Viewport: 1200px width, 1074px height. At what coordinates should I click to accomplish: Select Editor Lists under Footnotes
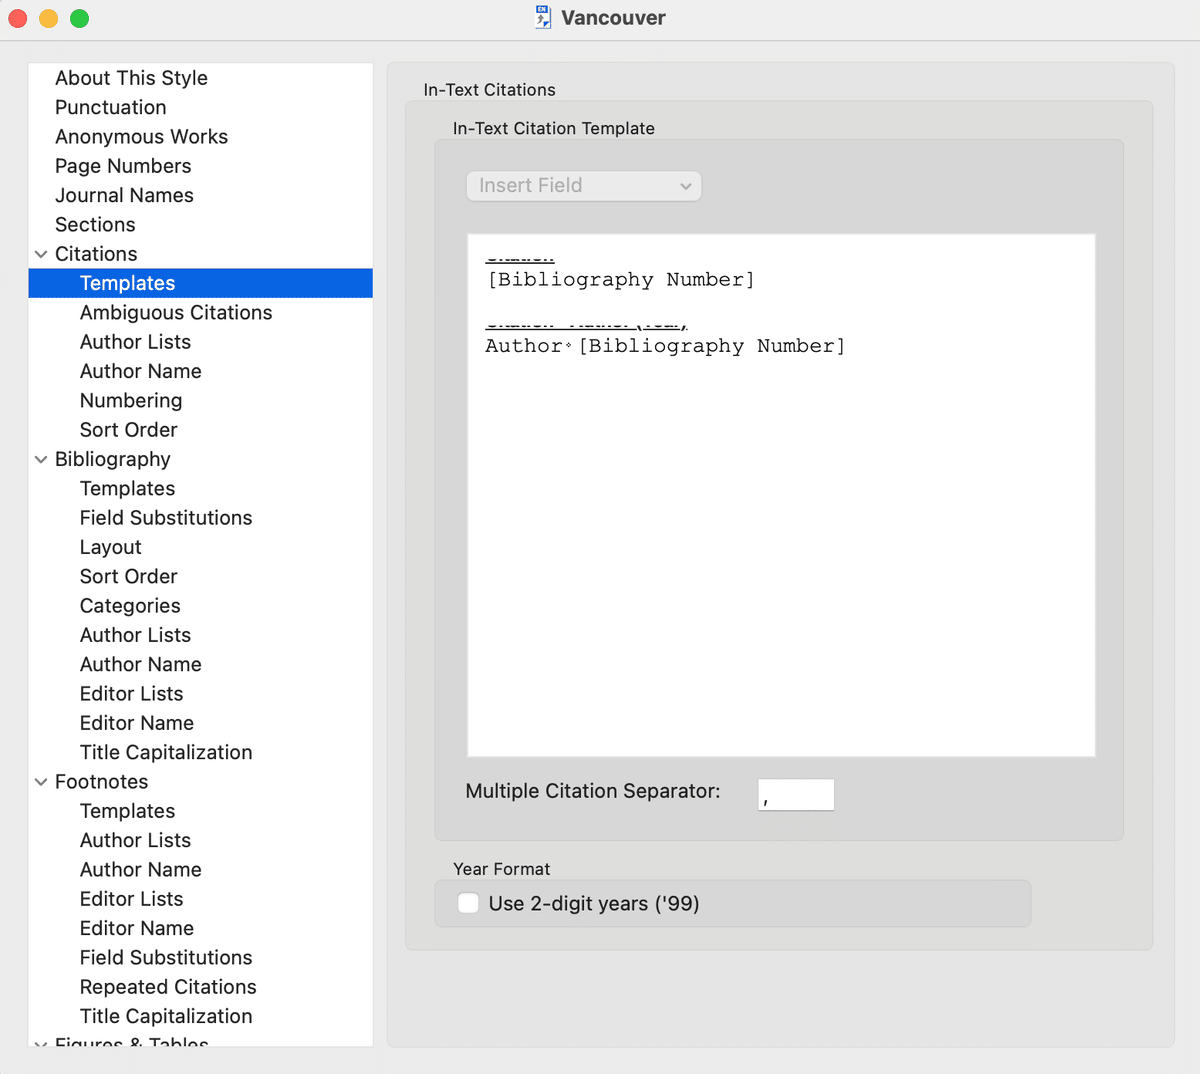click(x=131, y=899)
